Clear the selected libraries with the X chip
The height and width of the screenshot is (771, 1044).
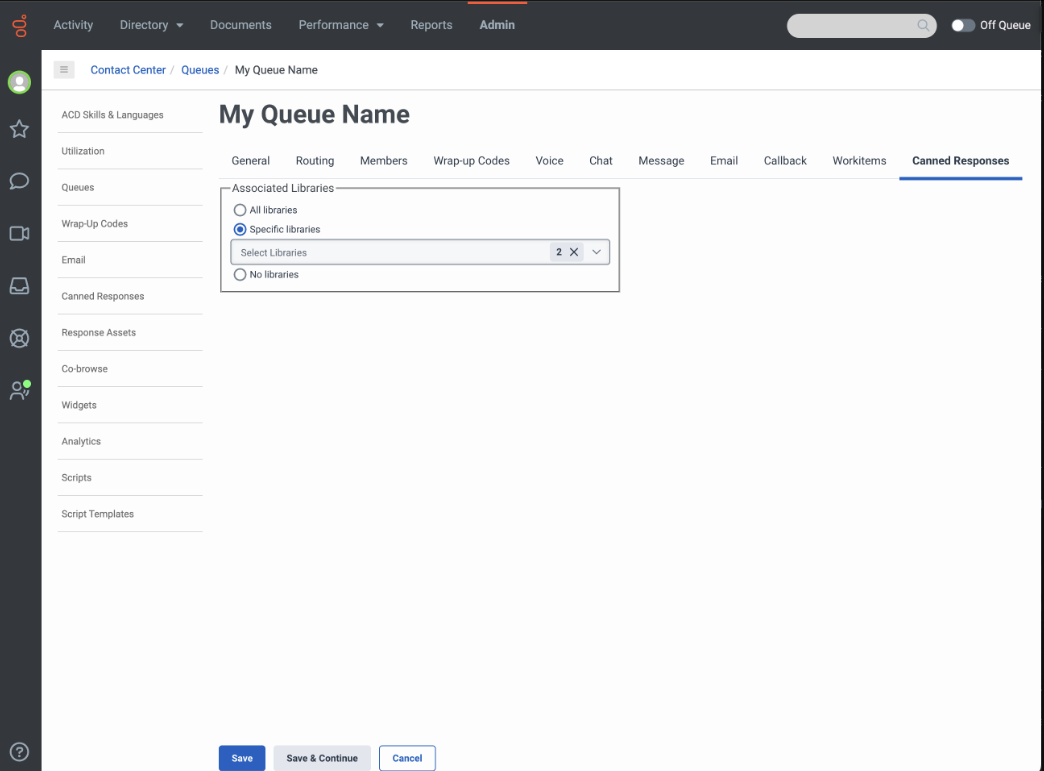pos(573,252)
